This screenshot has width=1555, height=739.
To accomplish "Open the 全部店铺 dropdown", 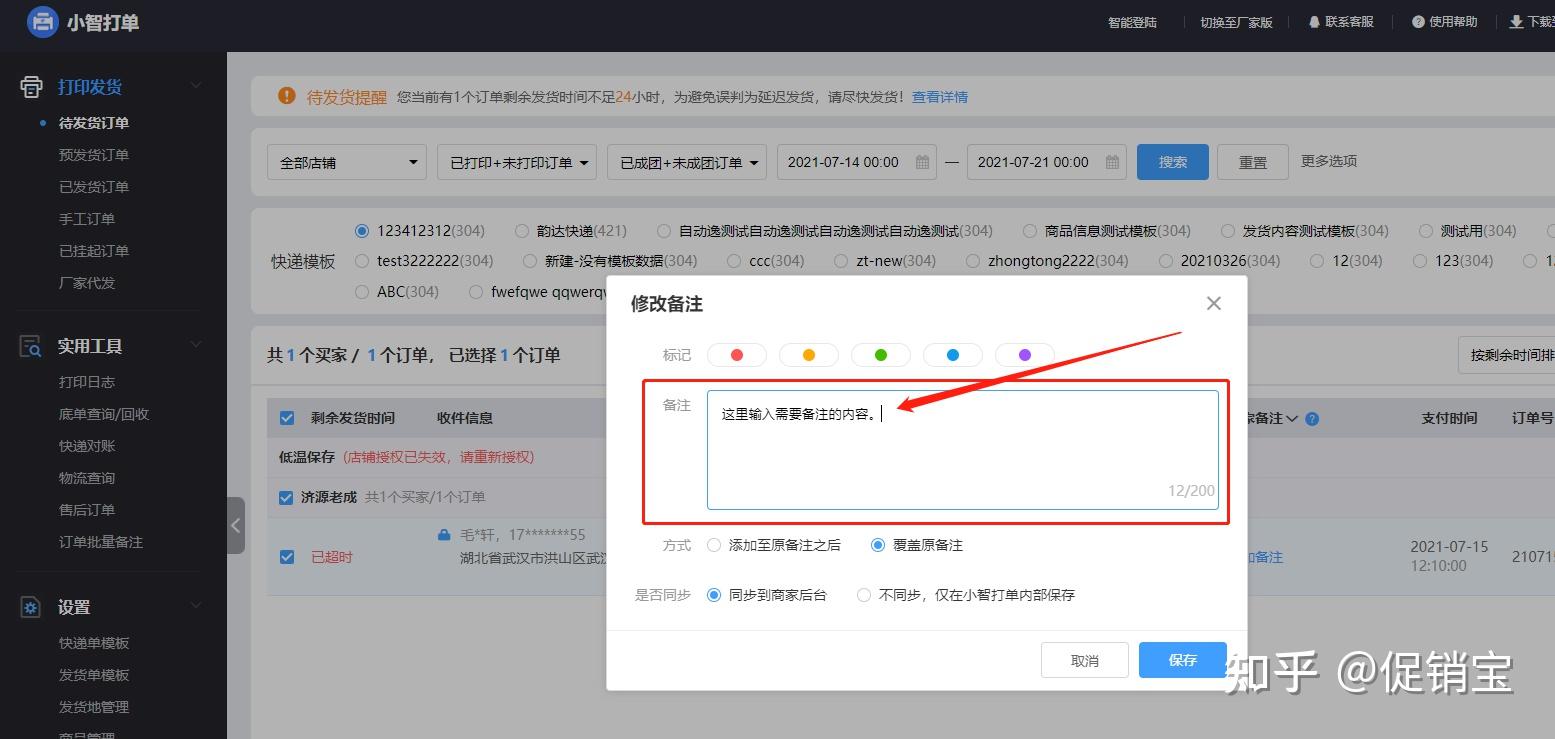I will pyautogui.click(x=347, y=162).
